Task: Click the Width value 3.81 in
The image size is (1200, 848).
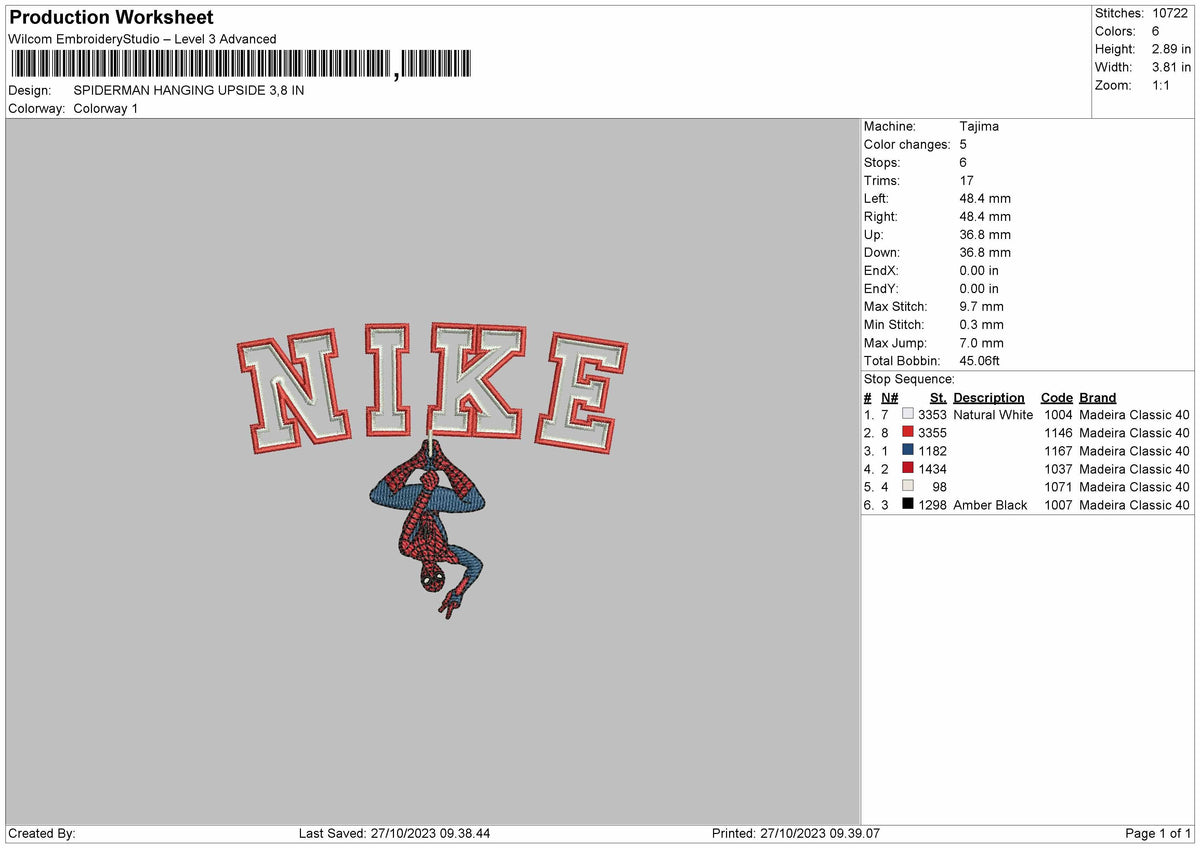Action: coord(1171,67)
